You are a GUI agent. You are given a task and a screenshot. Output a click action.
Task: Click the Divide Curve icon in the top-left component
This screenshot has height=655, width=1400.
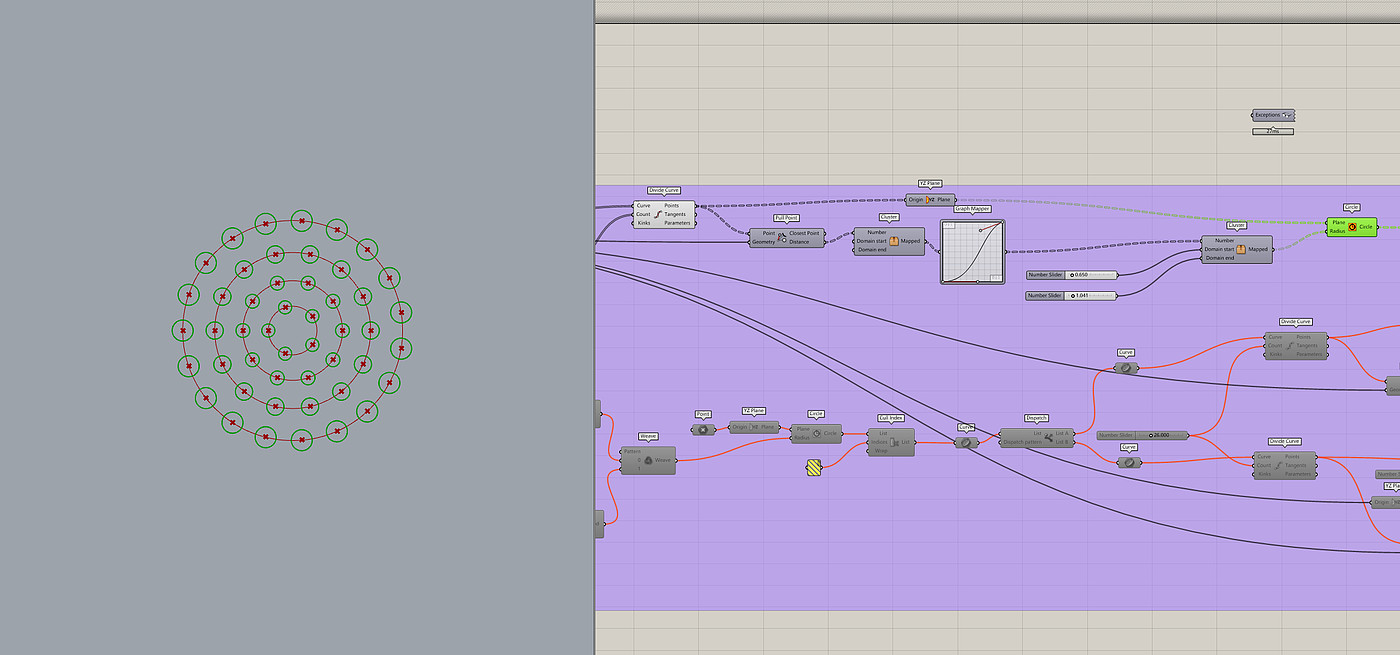[x=657, y=214]
